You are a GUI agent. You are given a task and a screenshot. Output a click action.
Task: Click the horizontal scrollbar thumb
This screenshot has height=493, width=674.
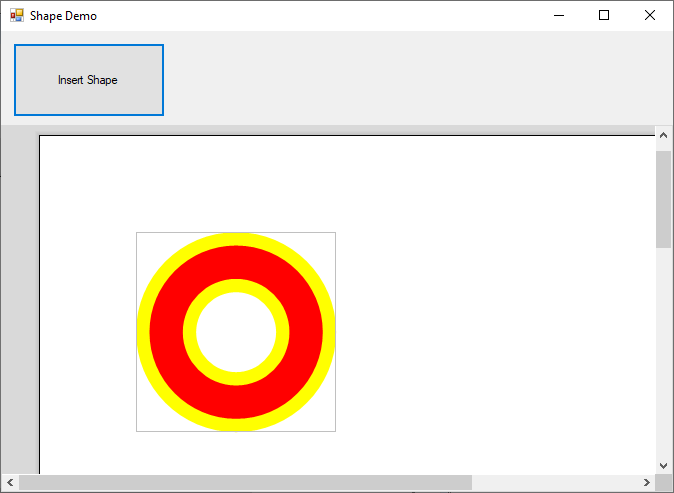[245, 482]
